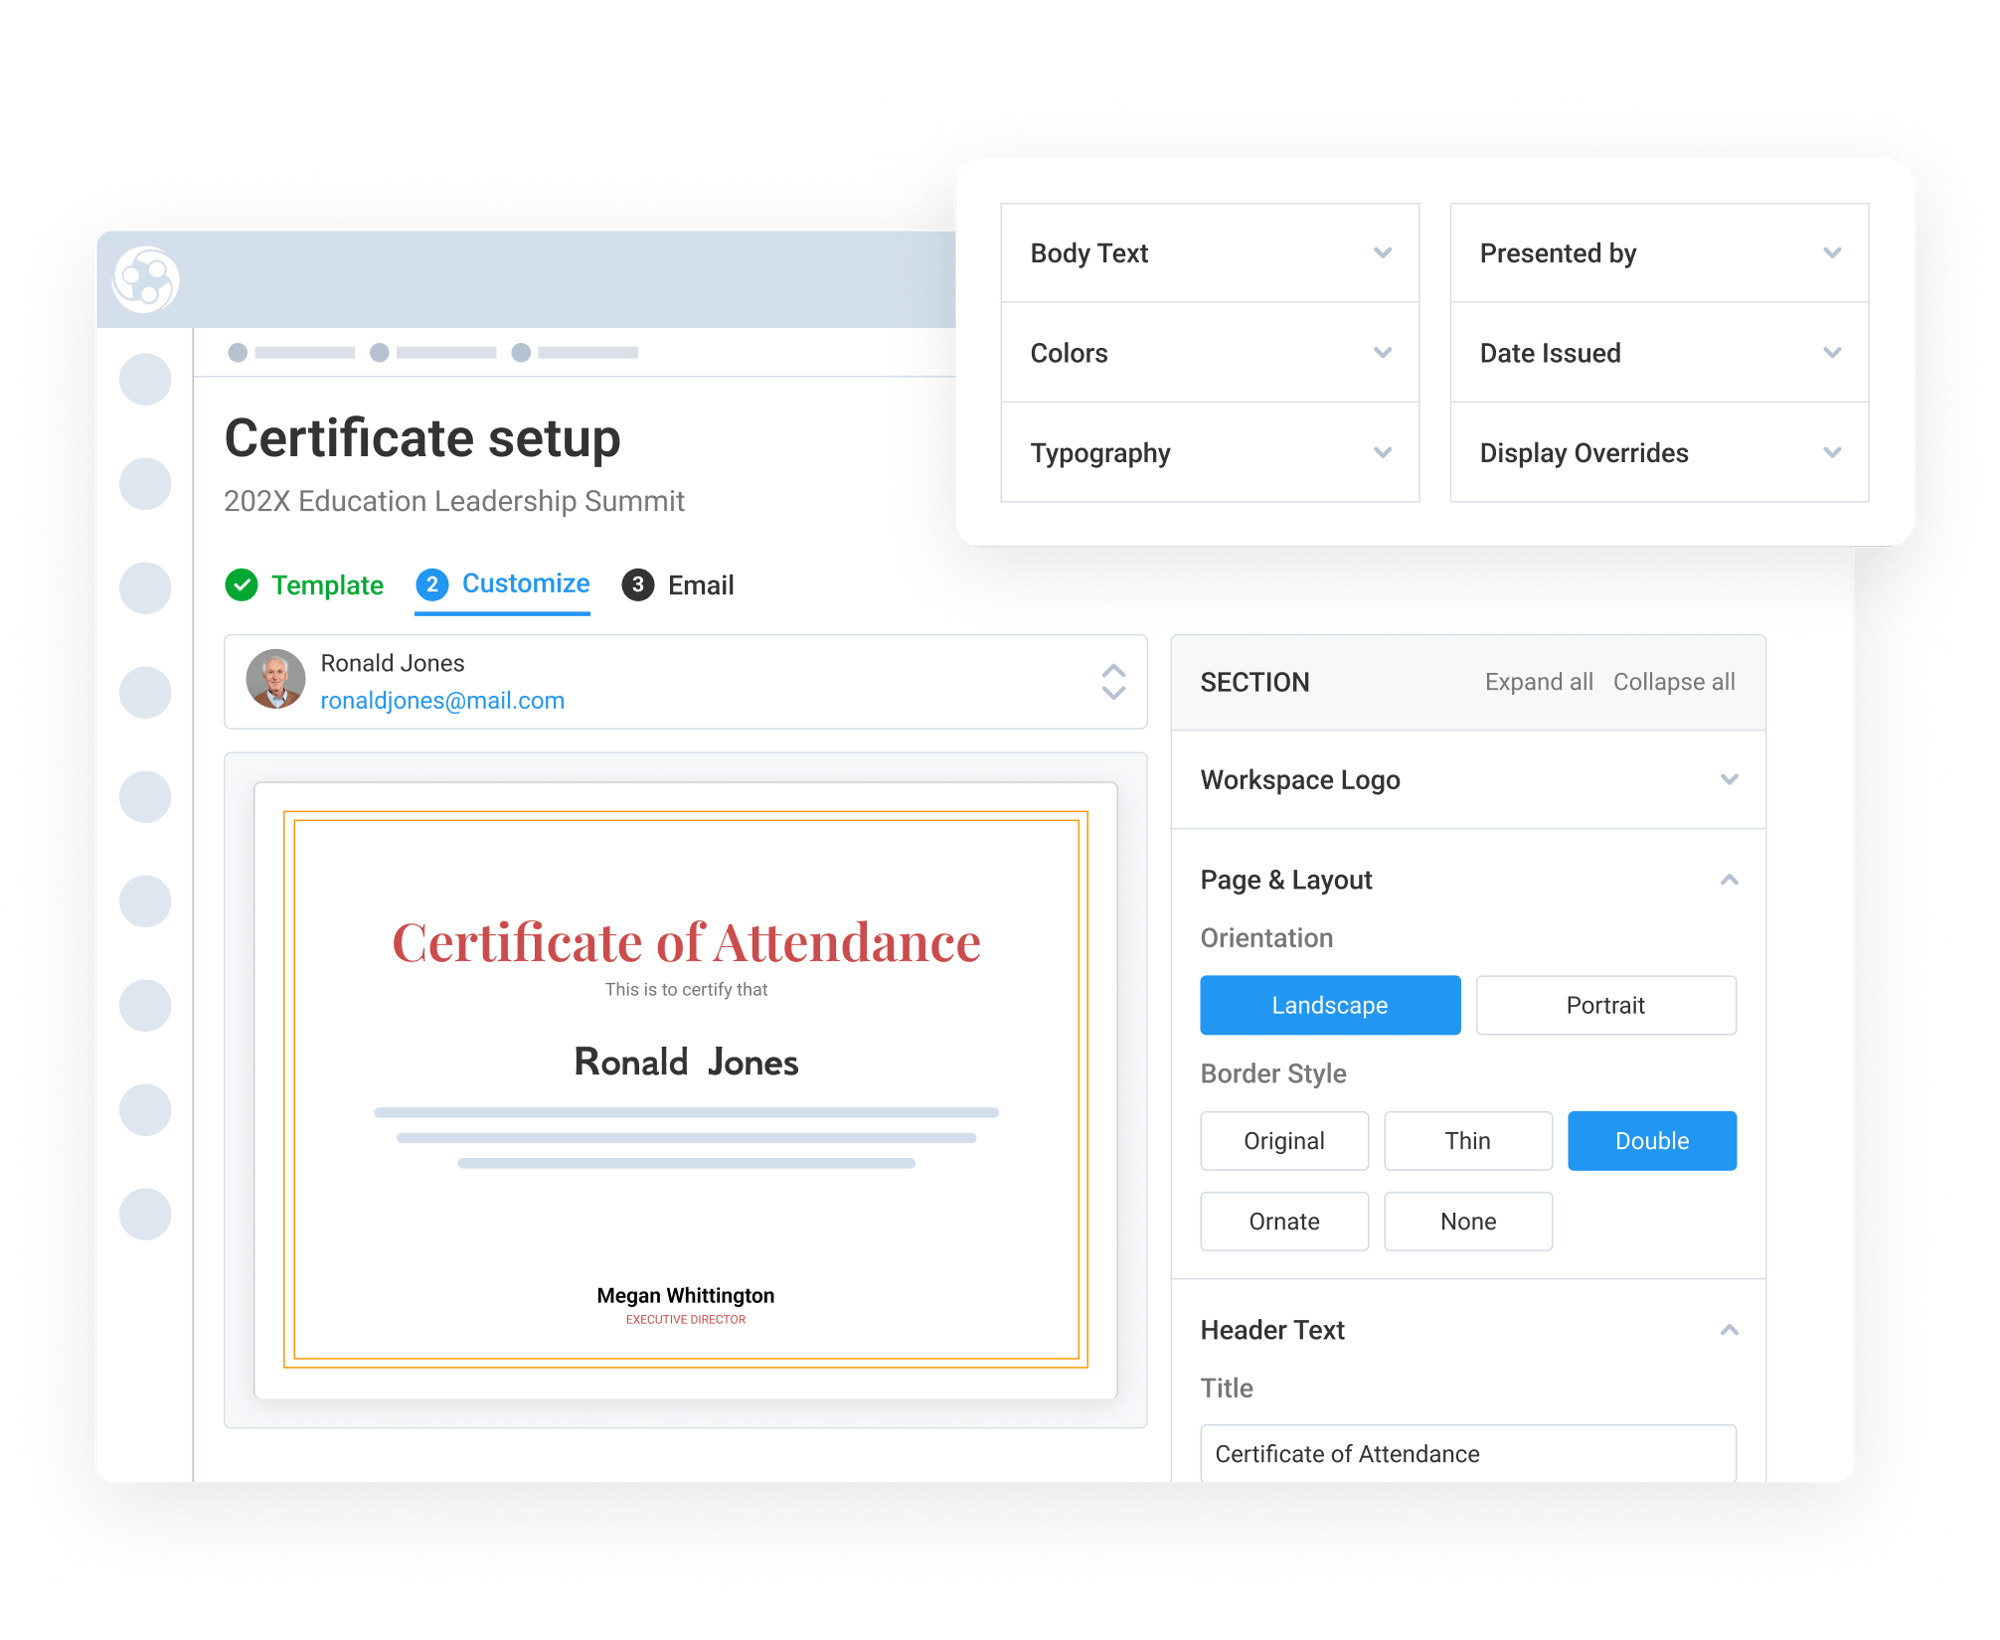This screenshot has height=1640, width=2000.
Task: Open recipient selector up-down arrows
Action: pos(1113,682)
